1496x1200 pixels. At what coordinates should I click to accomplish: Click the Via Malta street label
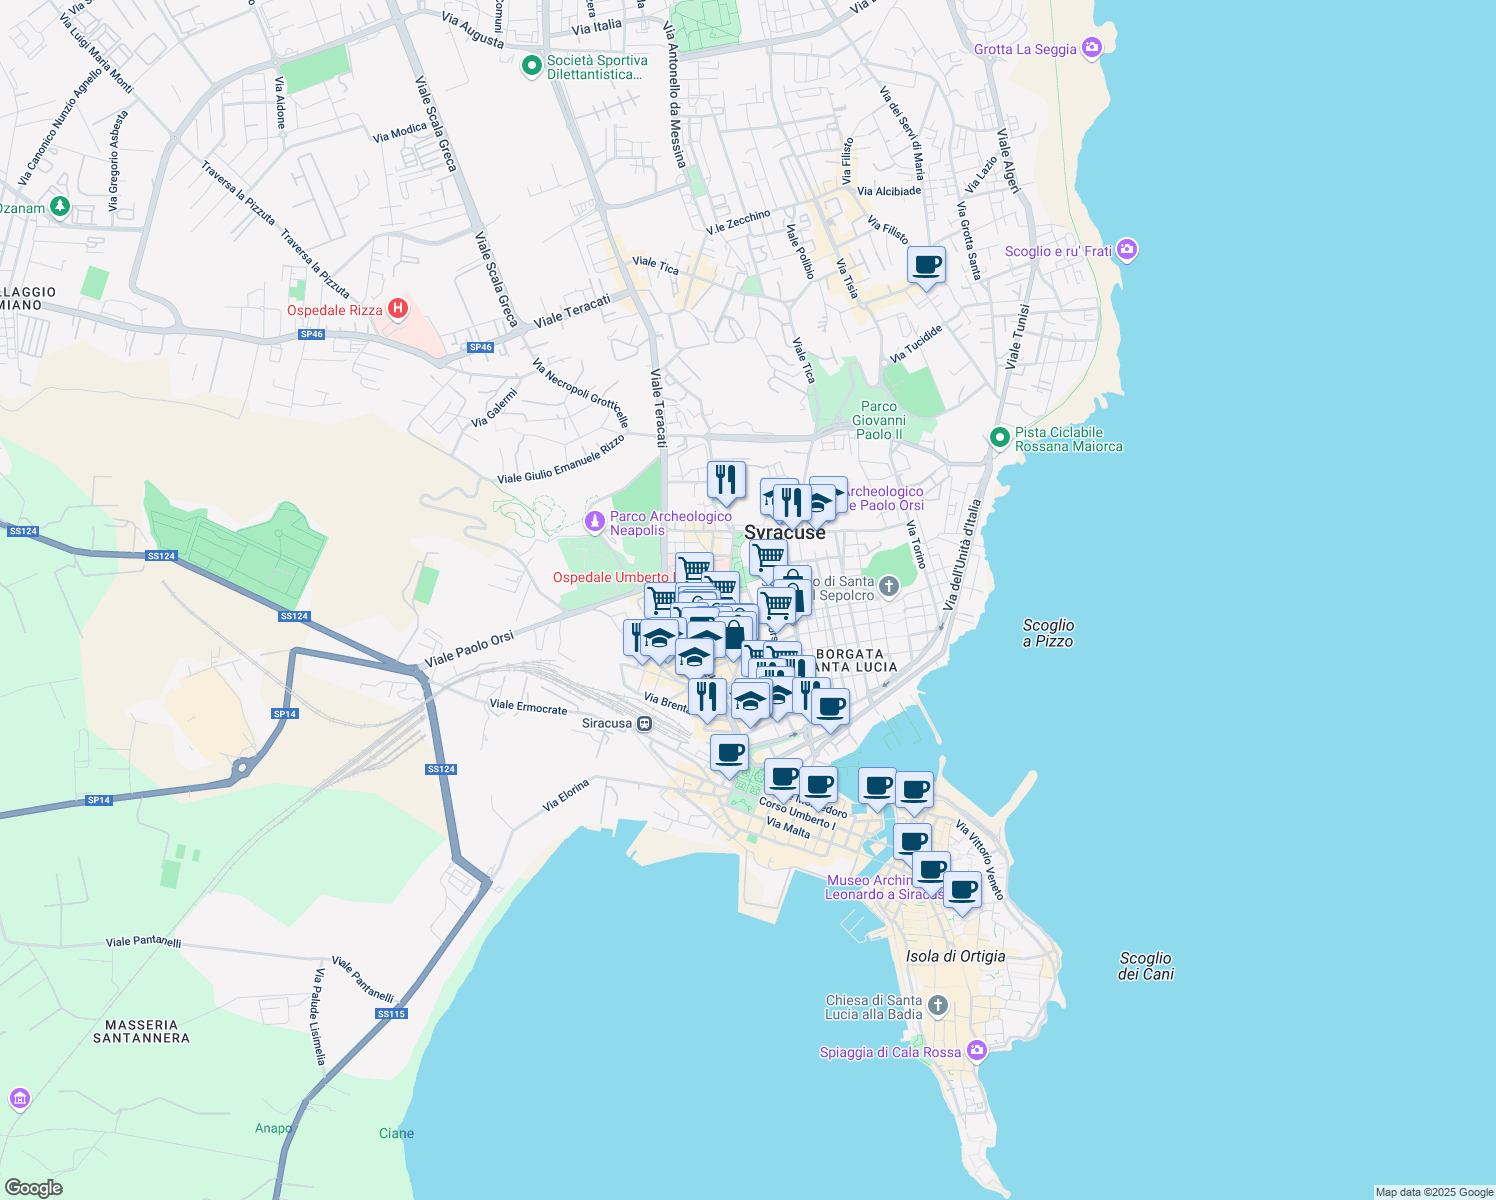(x=788, y=827)
